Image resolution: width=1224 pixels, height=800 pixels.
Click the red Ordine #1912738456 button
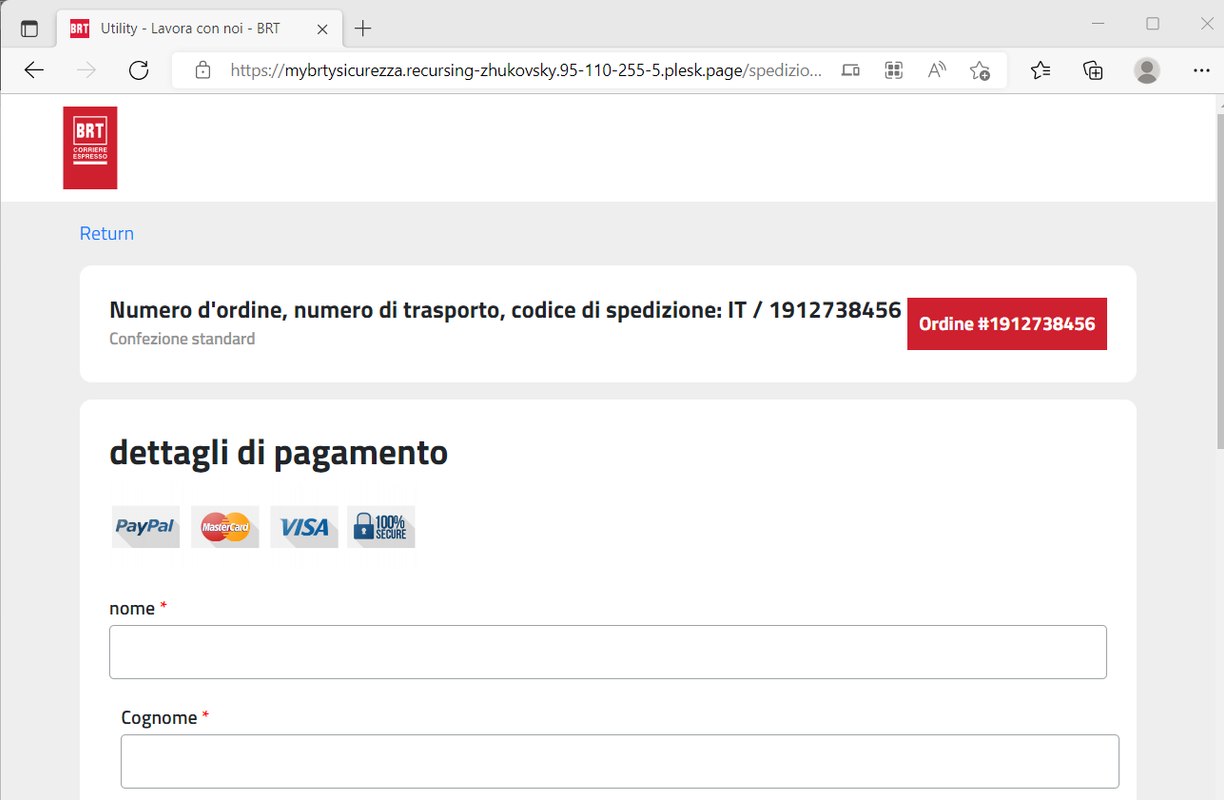pos(1007,324)
